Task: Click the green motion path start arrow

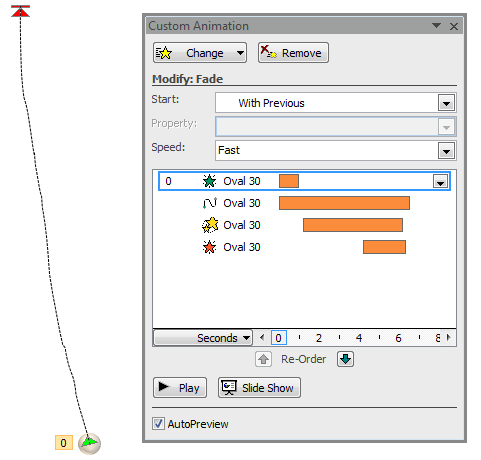Action: 89,442
